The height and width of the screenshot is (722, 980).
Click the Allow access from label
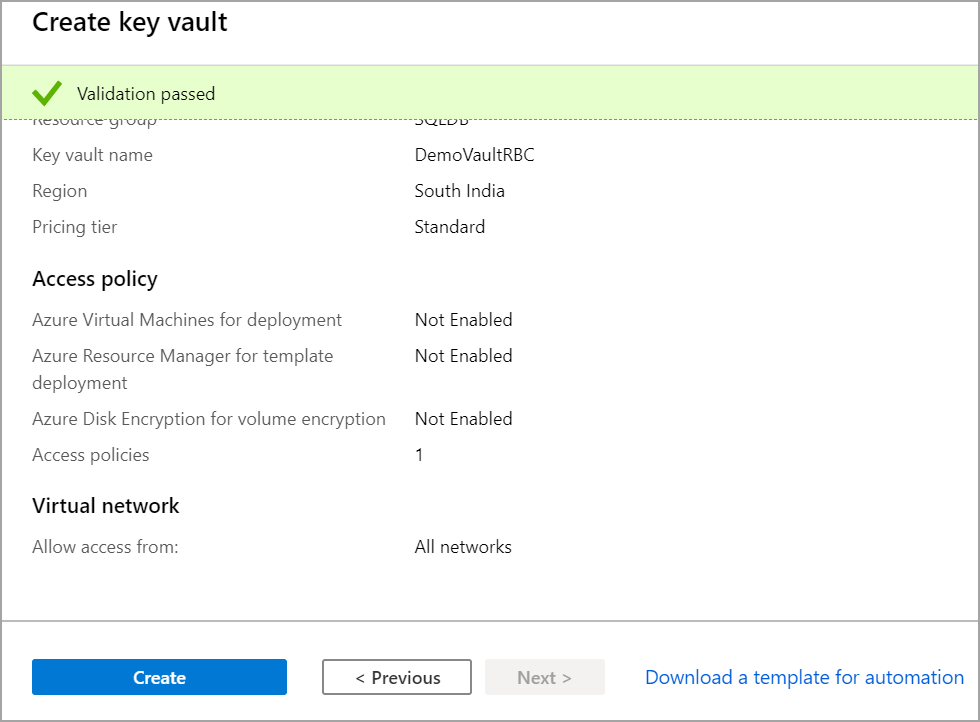(x=105, y=547)
